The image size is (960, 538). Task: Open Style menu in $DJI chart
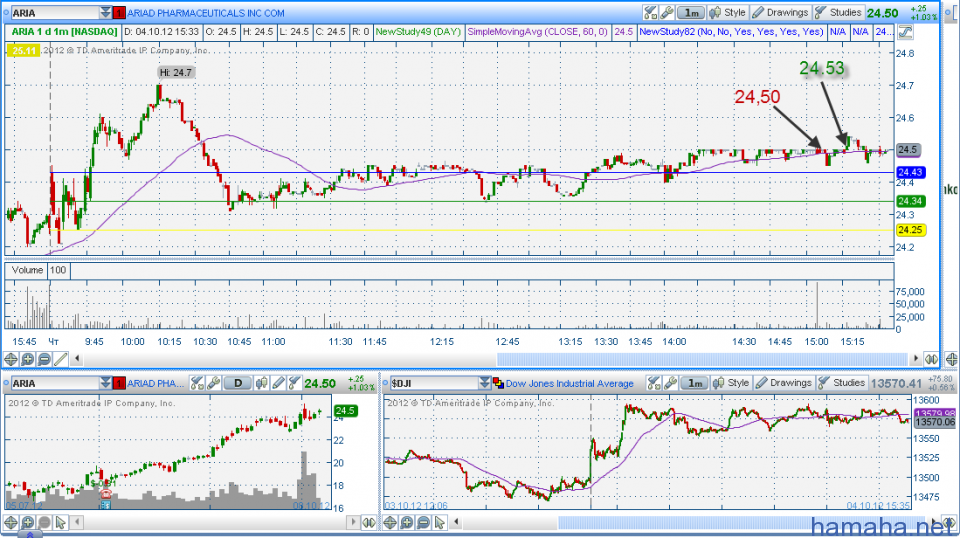731,383
